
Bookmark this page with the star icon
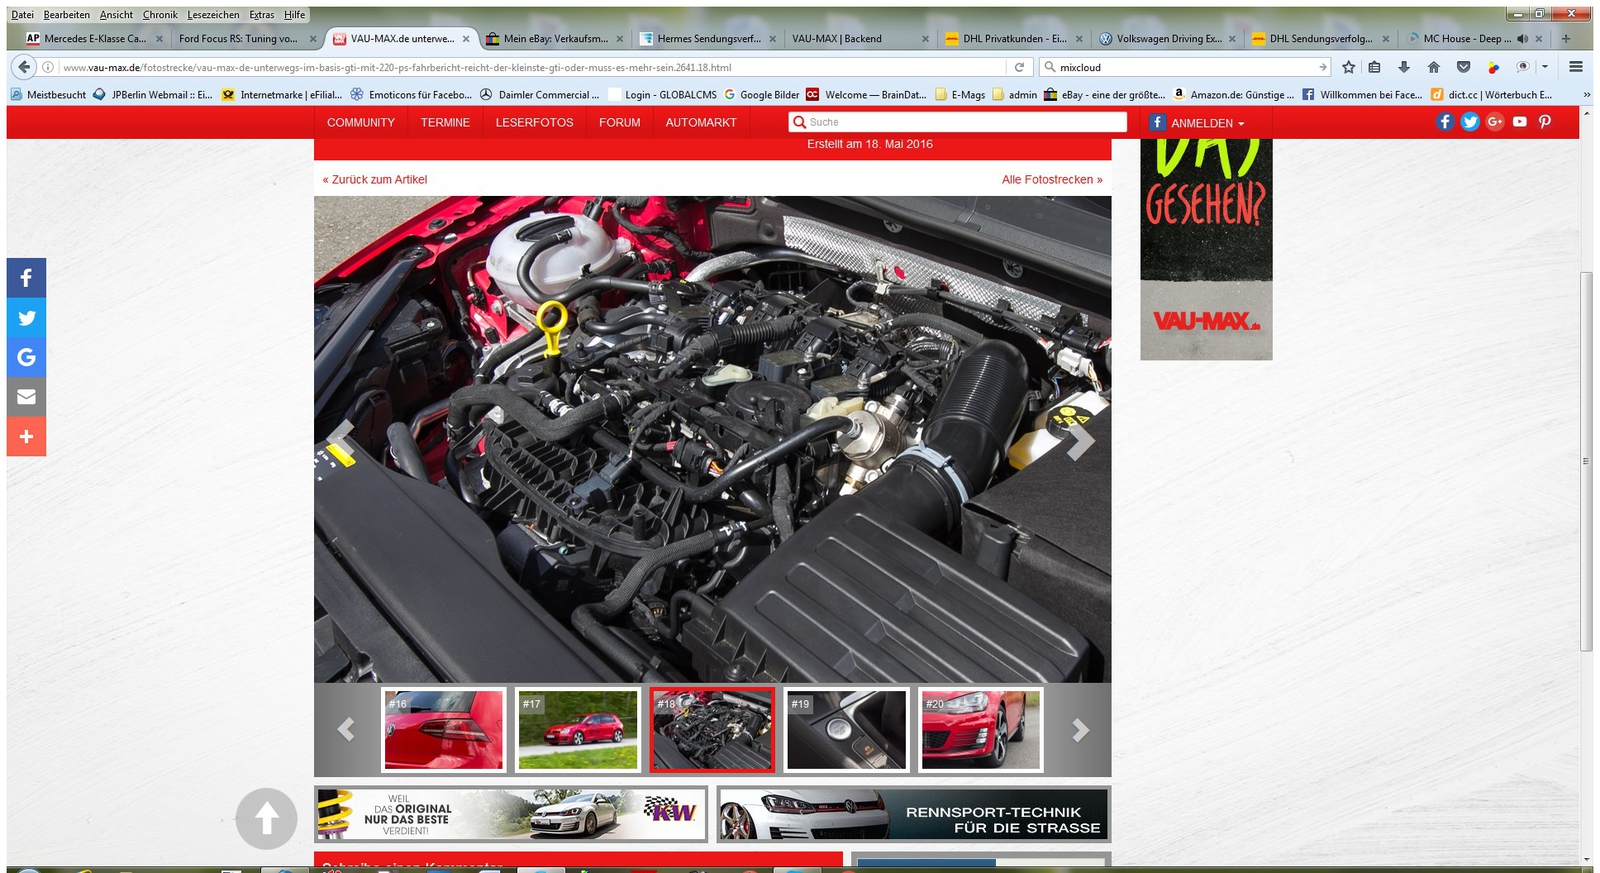[x=1348, y=67]
